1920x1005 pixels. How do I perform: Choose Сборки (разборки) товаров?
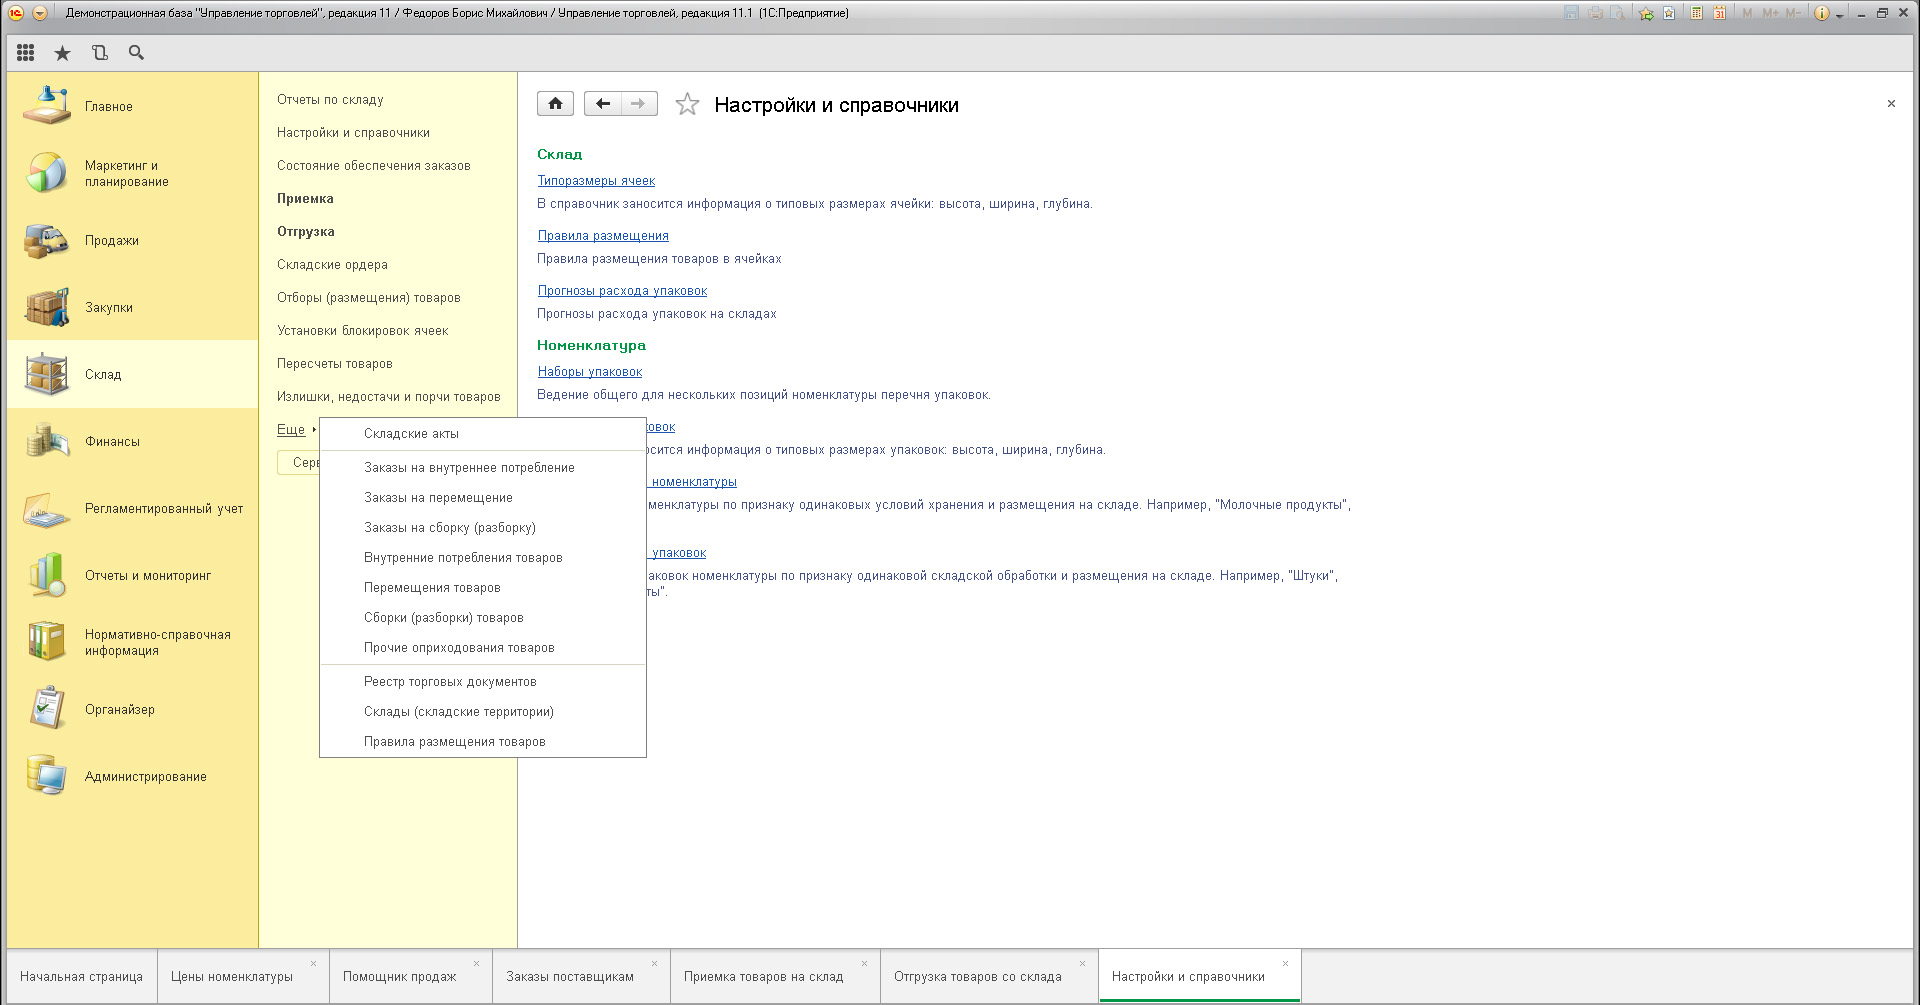point(482,617)
